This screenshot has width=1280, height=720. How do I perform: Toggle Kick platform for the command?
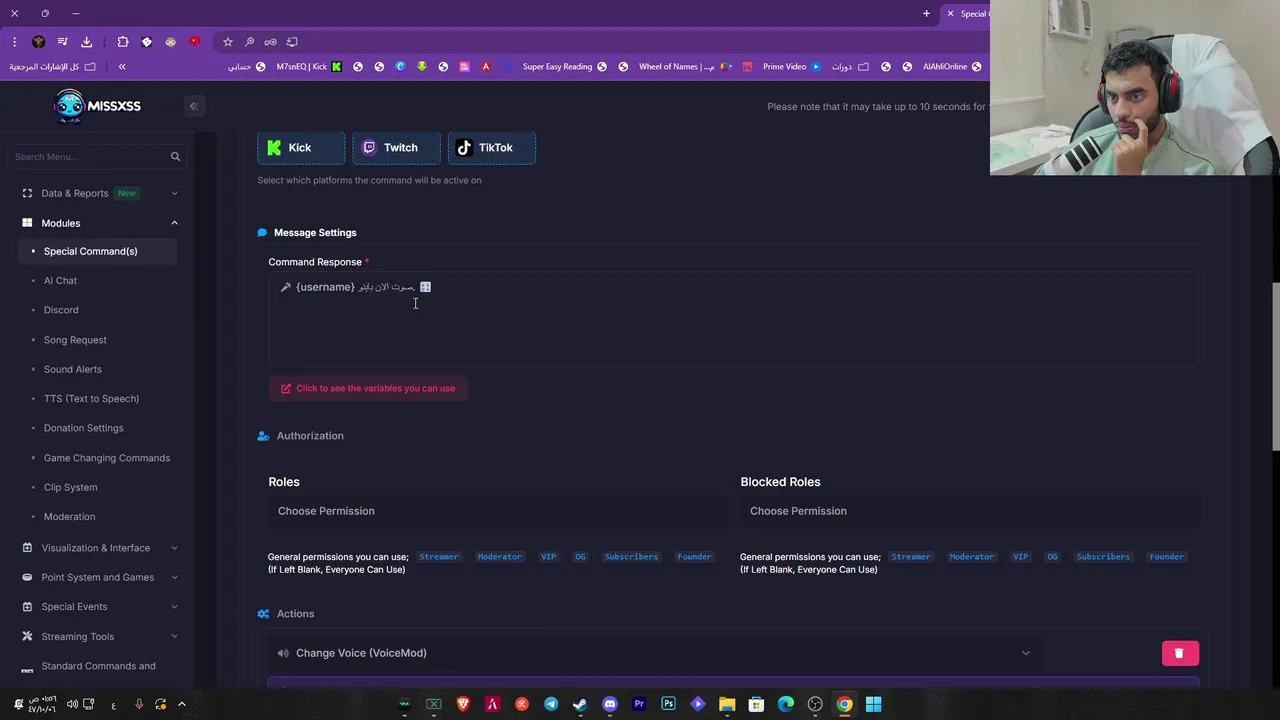(301, 148)
